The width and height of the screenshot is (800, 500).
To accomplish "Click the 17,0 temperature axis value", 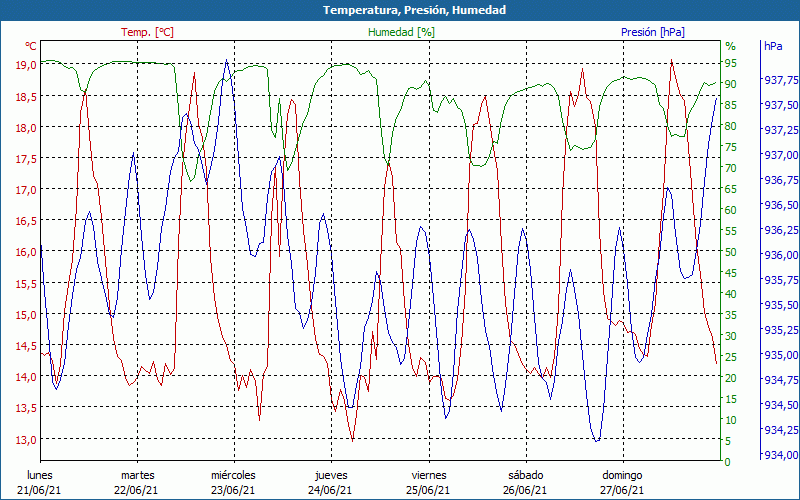I will click(27, 189).
